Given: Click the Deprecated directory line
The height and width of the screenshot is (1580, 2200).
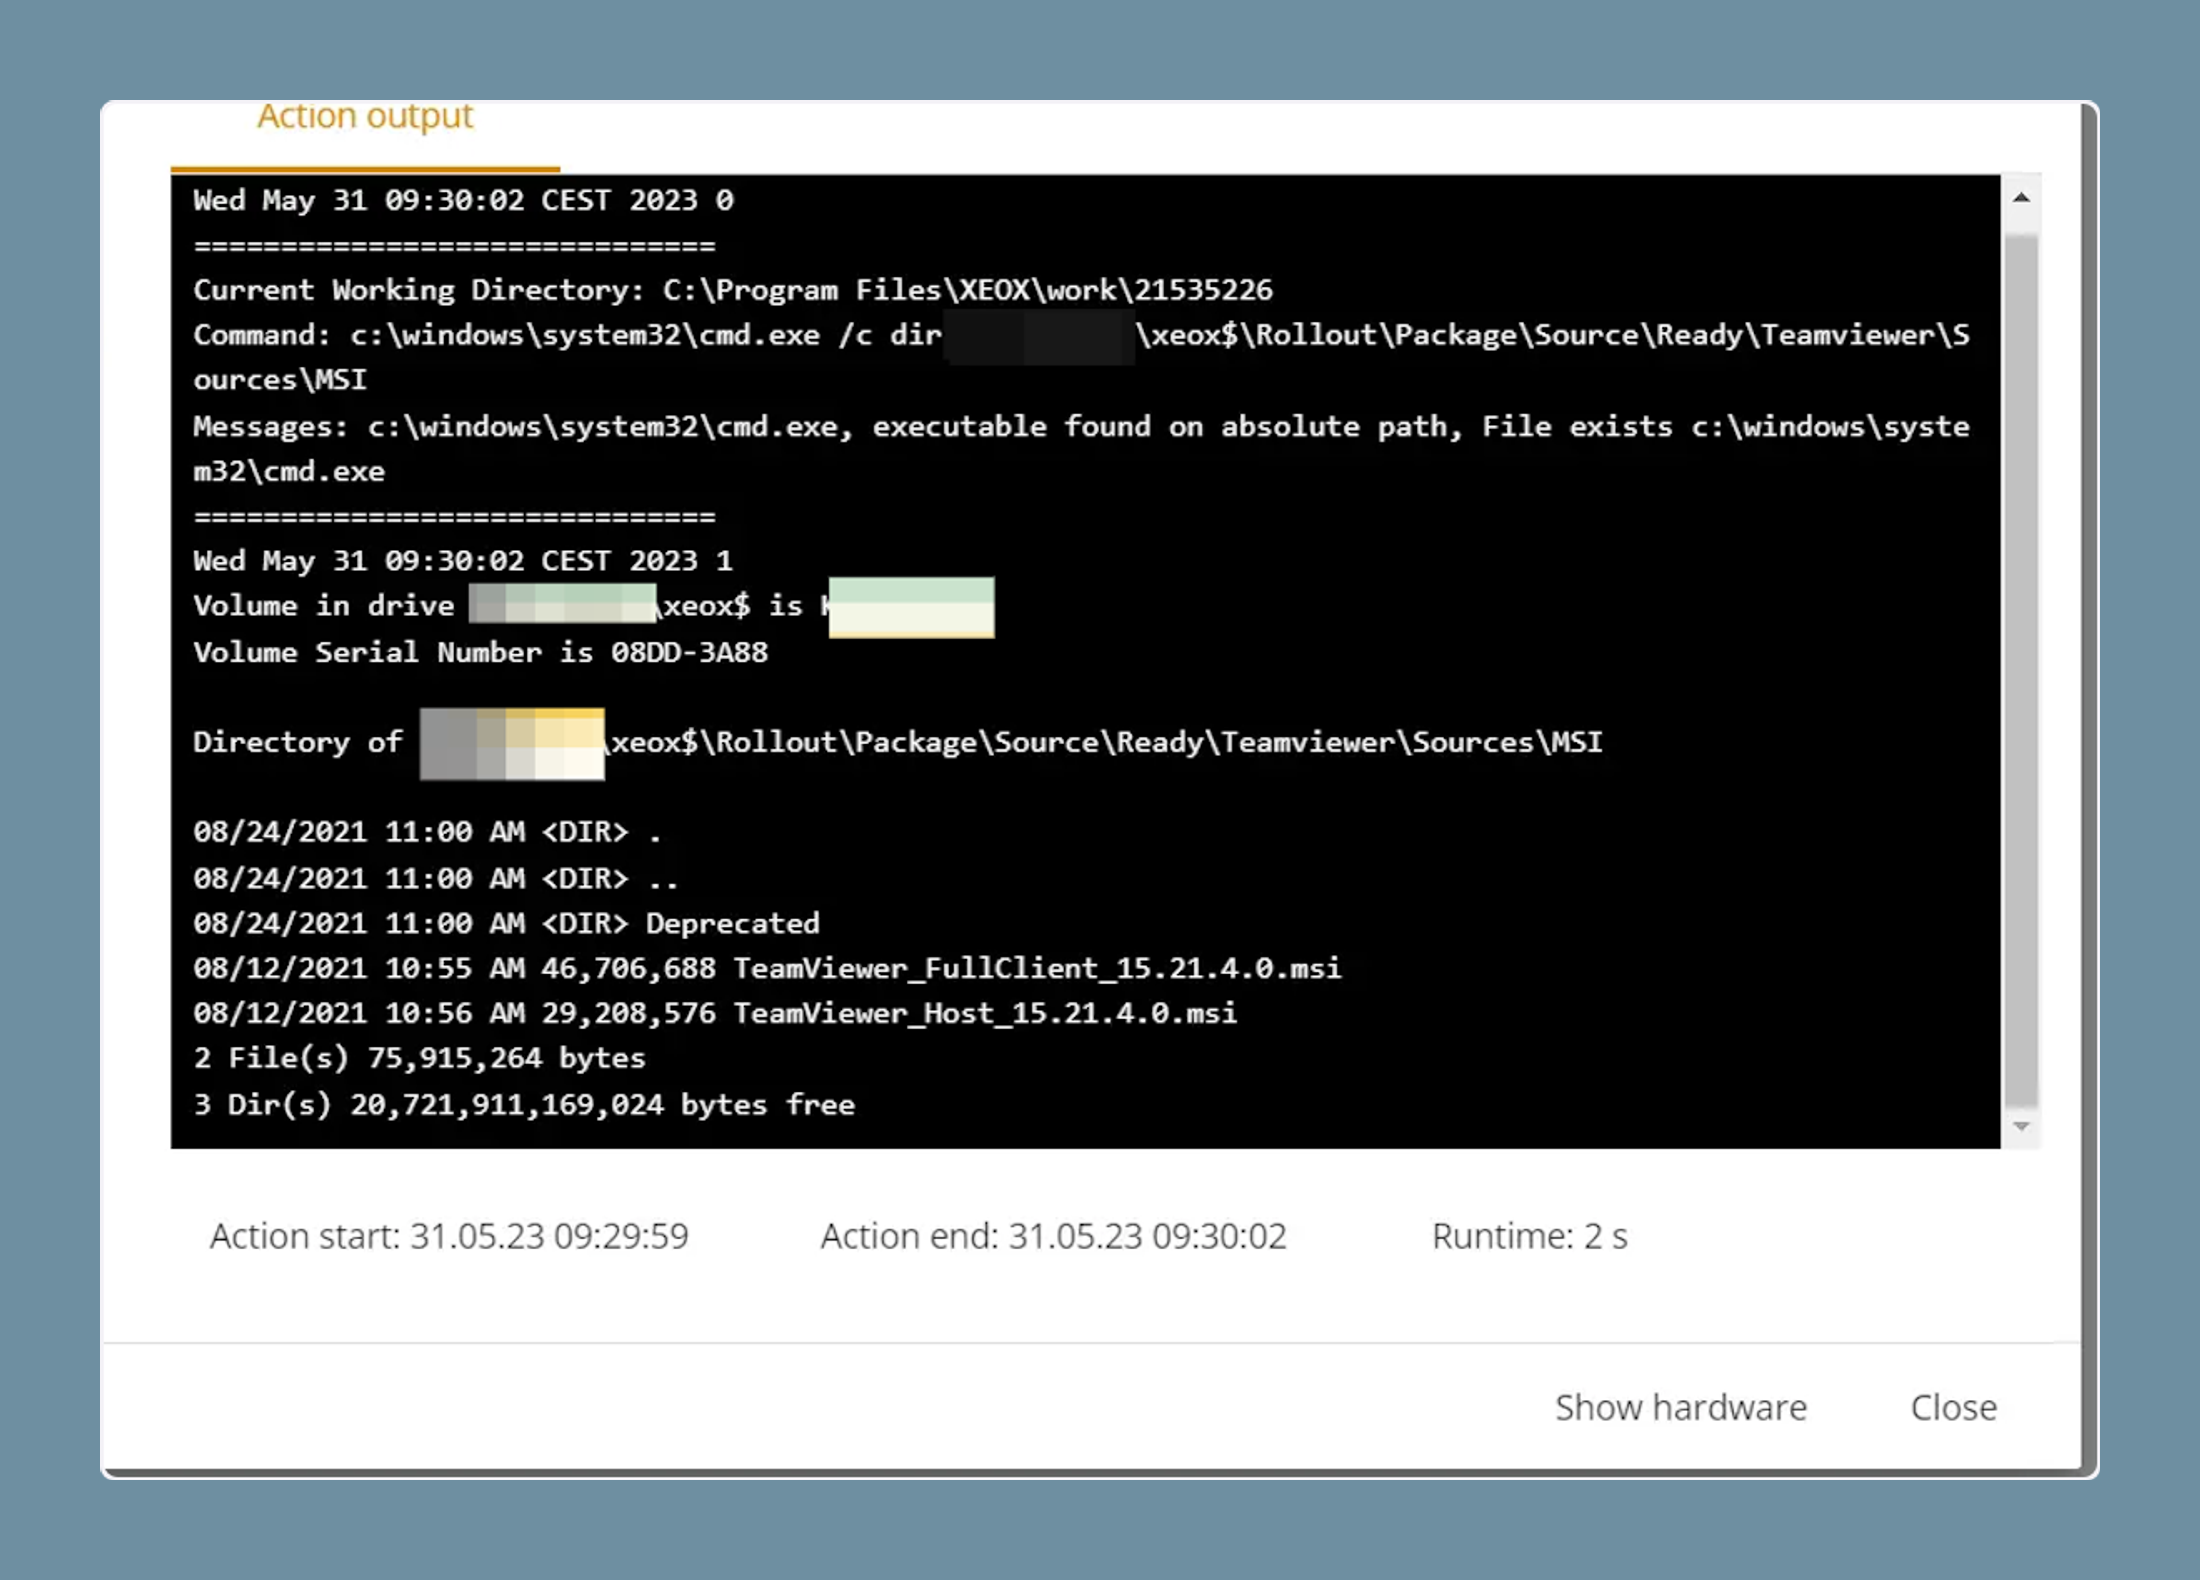Looking at the screenshot, I should [506, 923].
